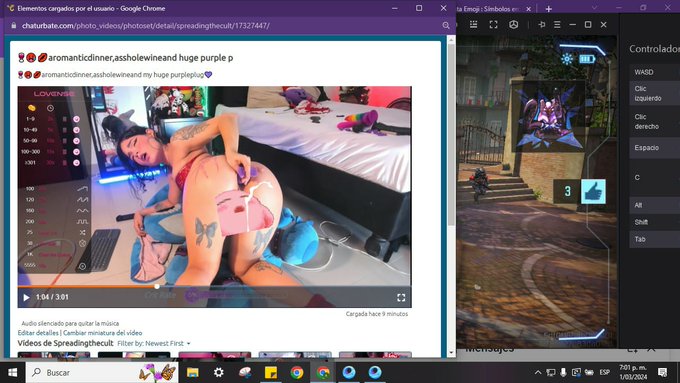The image size is (680, 383).
Task: Pin the emulator window on top
Action: (x=542, y=25)
